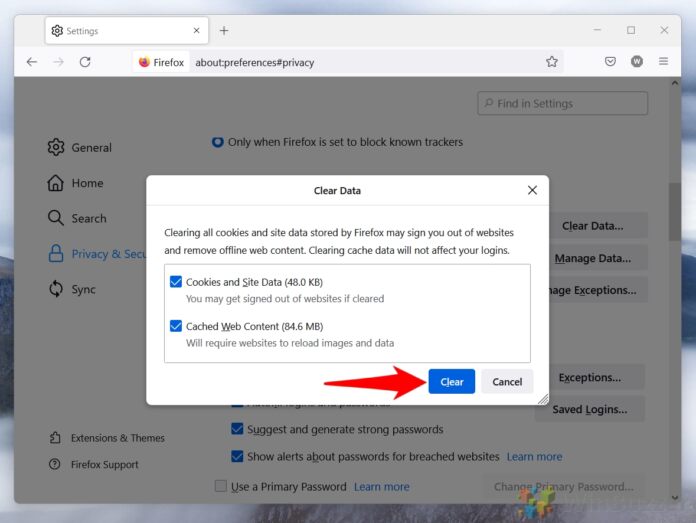Close the Settings tab

[197, 30]
